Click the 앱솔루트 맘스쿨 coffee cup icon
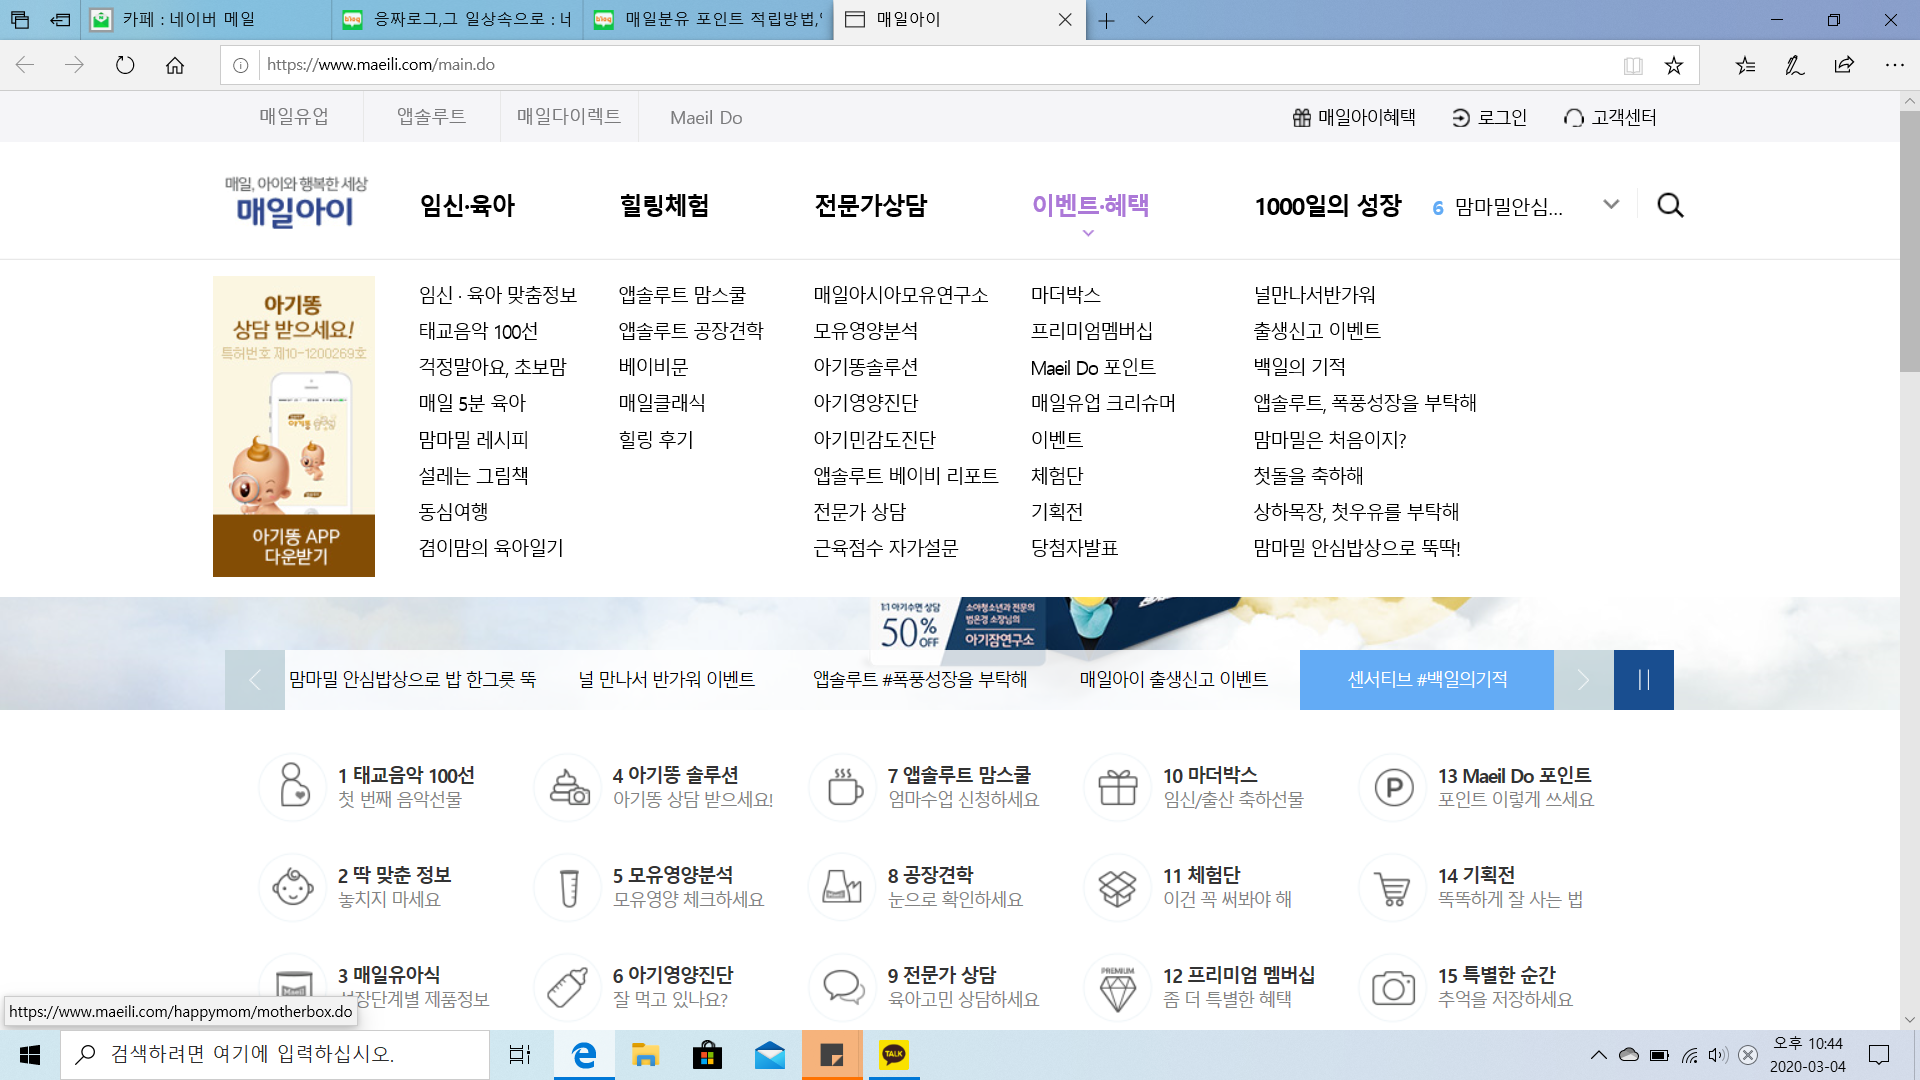This screenshot has width=1920, height=1080. coord(843,786)
